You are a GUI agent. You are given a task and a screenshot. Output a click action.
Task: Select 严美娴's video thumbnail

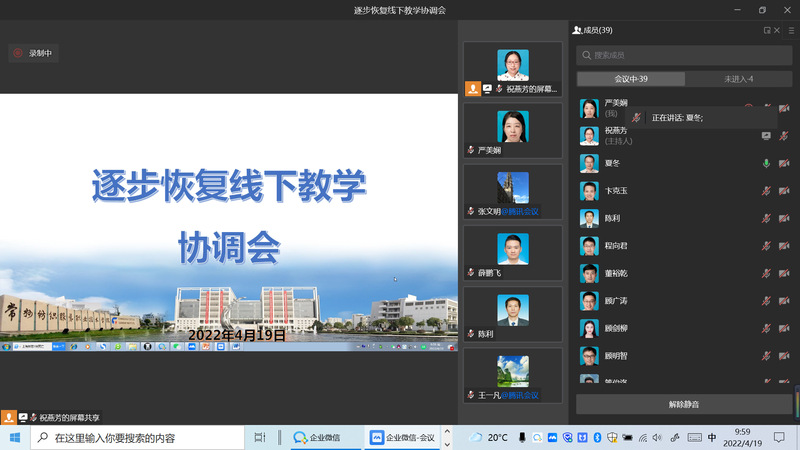tap(513, 128)
